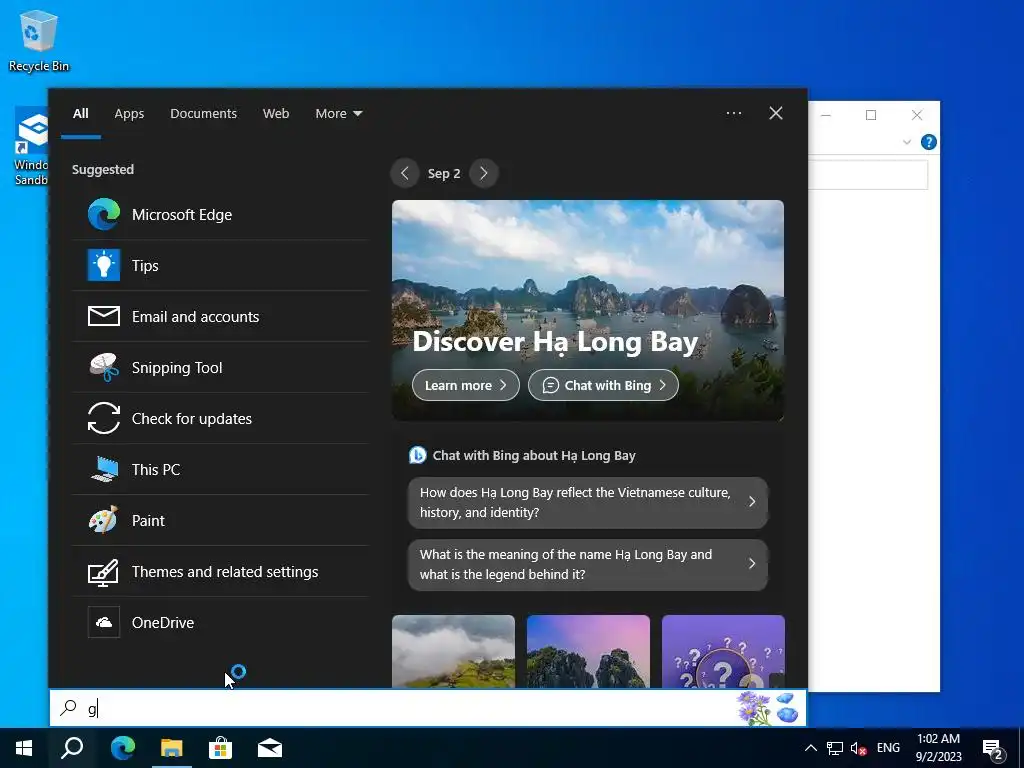This screenshot has width=1024, height=768.
Task: Click the taskbar Search magnifier
Action: click(72, 748)
